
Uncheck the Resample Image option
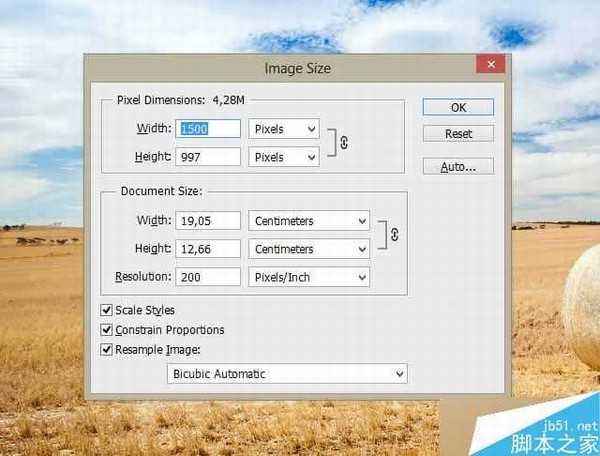pyautogui.click(x=108, y=350)
